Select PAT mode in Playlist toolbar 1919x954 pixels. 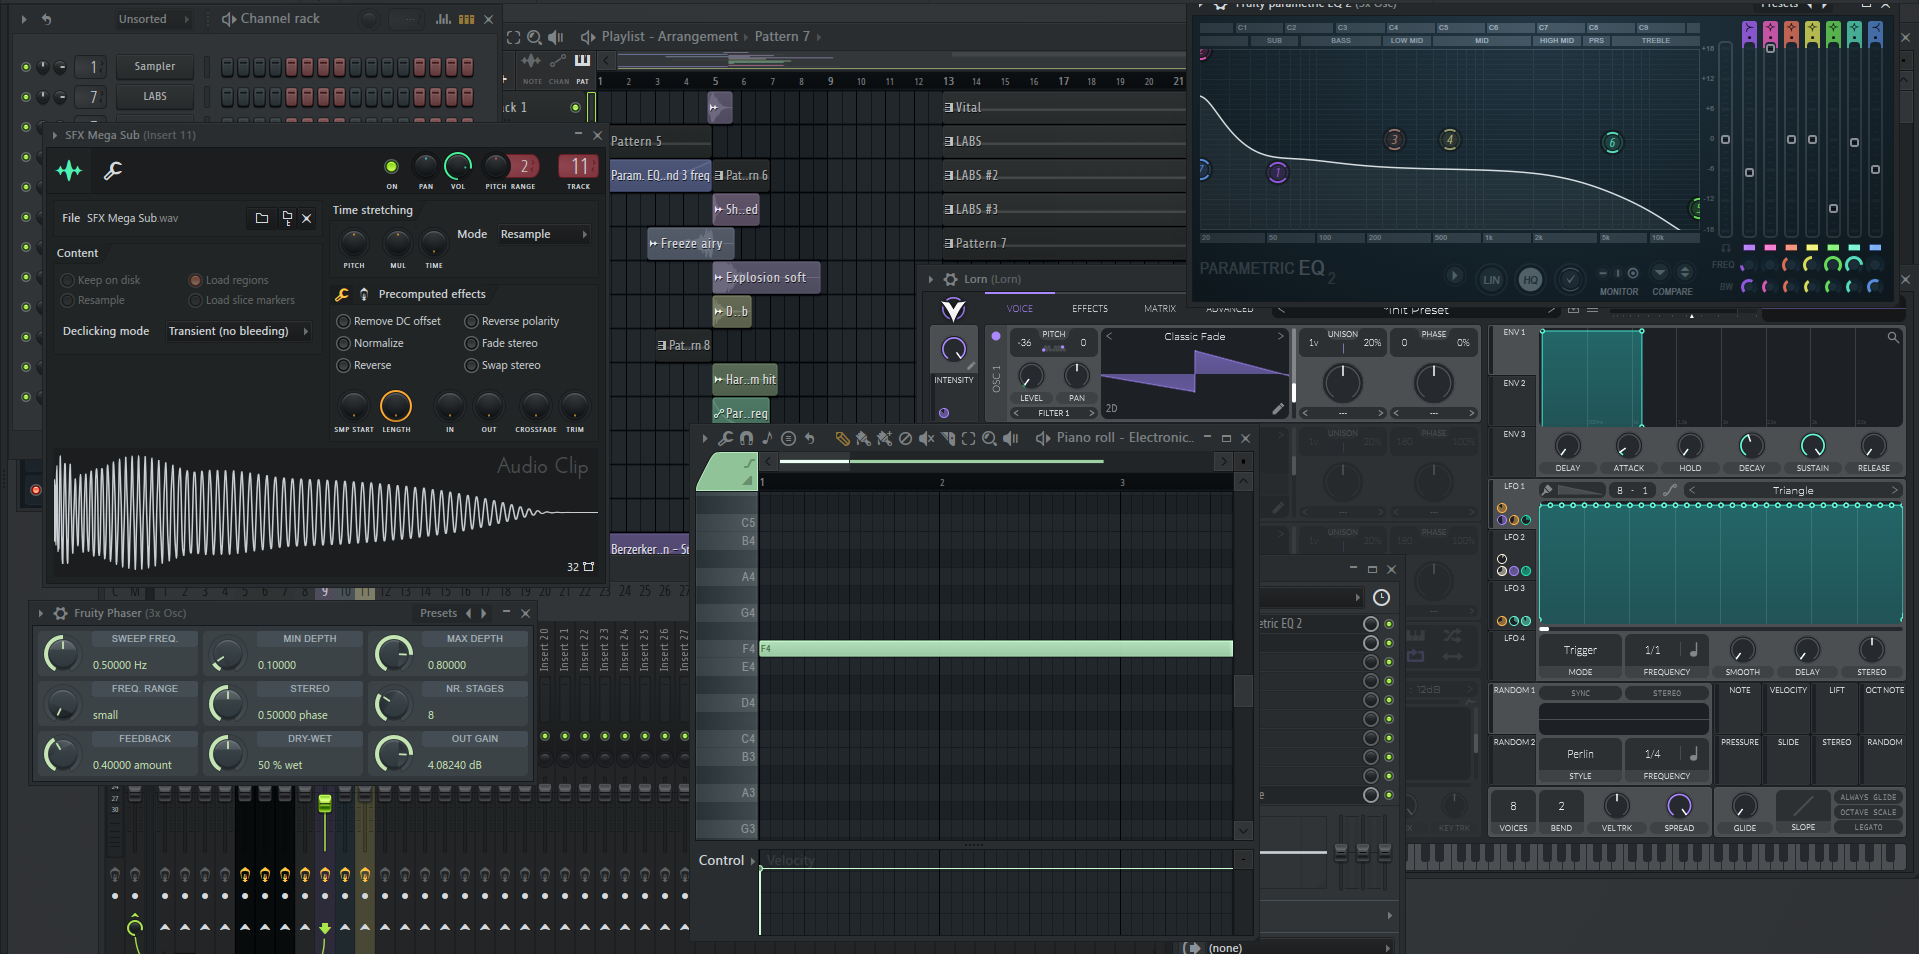(x=582, y=67)
